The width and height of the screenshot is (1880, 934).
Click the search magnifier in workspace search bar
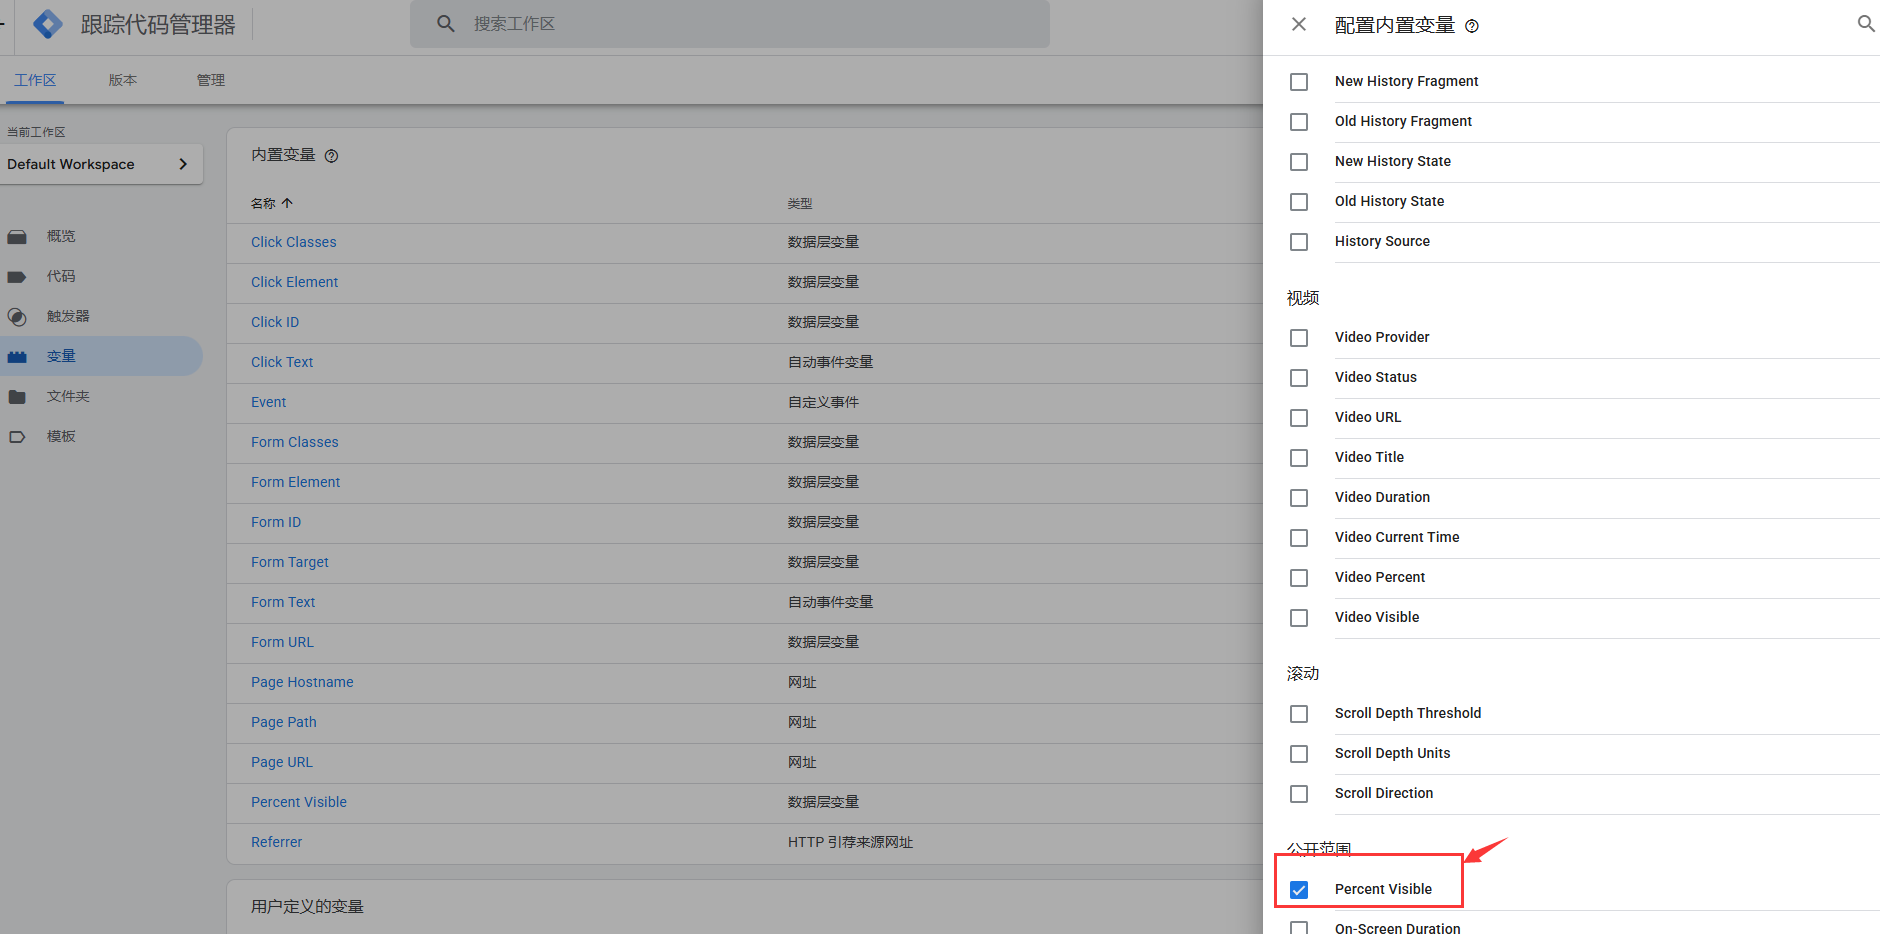[446, 23]
